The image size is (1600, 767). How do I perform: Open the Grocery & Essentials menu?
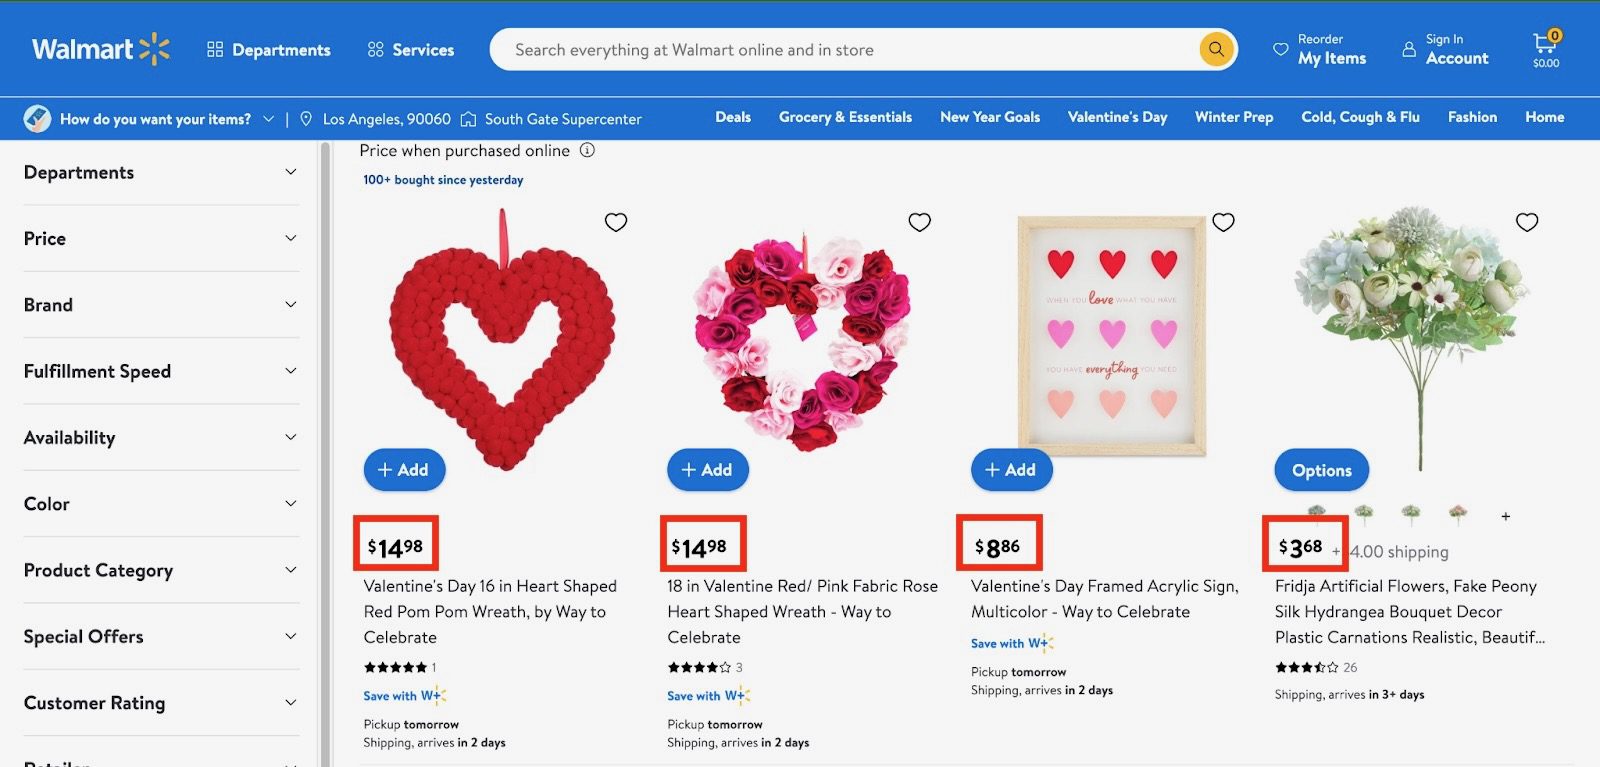pyautogui.click(x=845, y=117)
